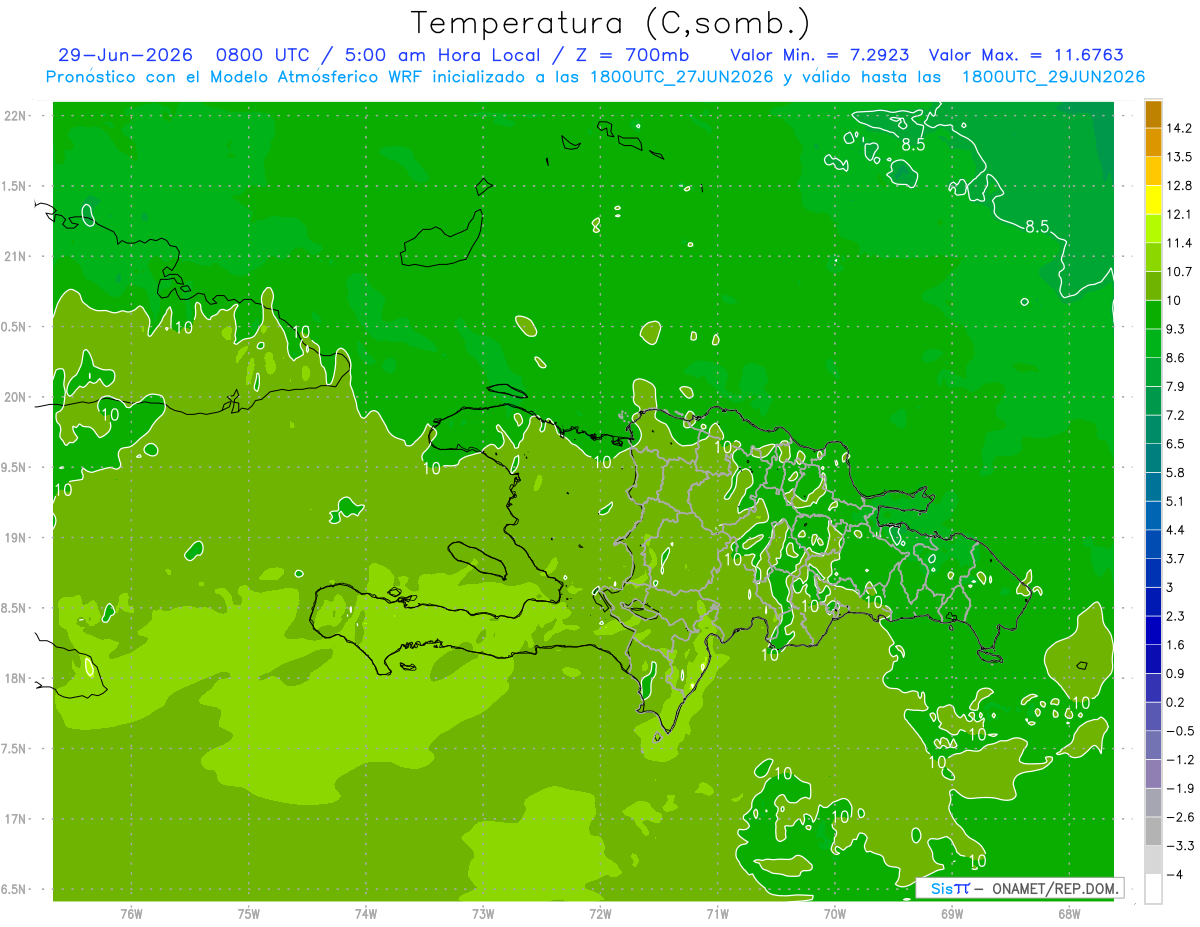Click the '18N' latitude axis label
The width and height of the screenshot is (1200, 927).
point(16,679)
